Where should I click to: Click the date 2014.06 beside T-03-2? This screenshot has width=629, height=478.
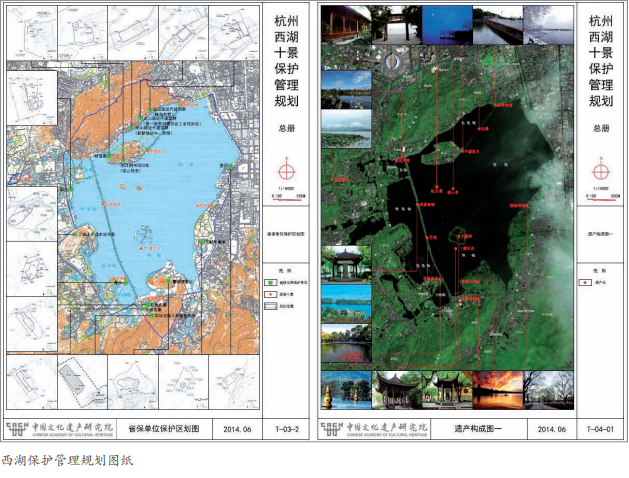tap(237, 429)
